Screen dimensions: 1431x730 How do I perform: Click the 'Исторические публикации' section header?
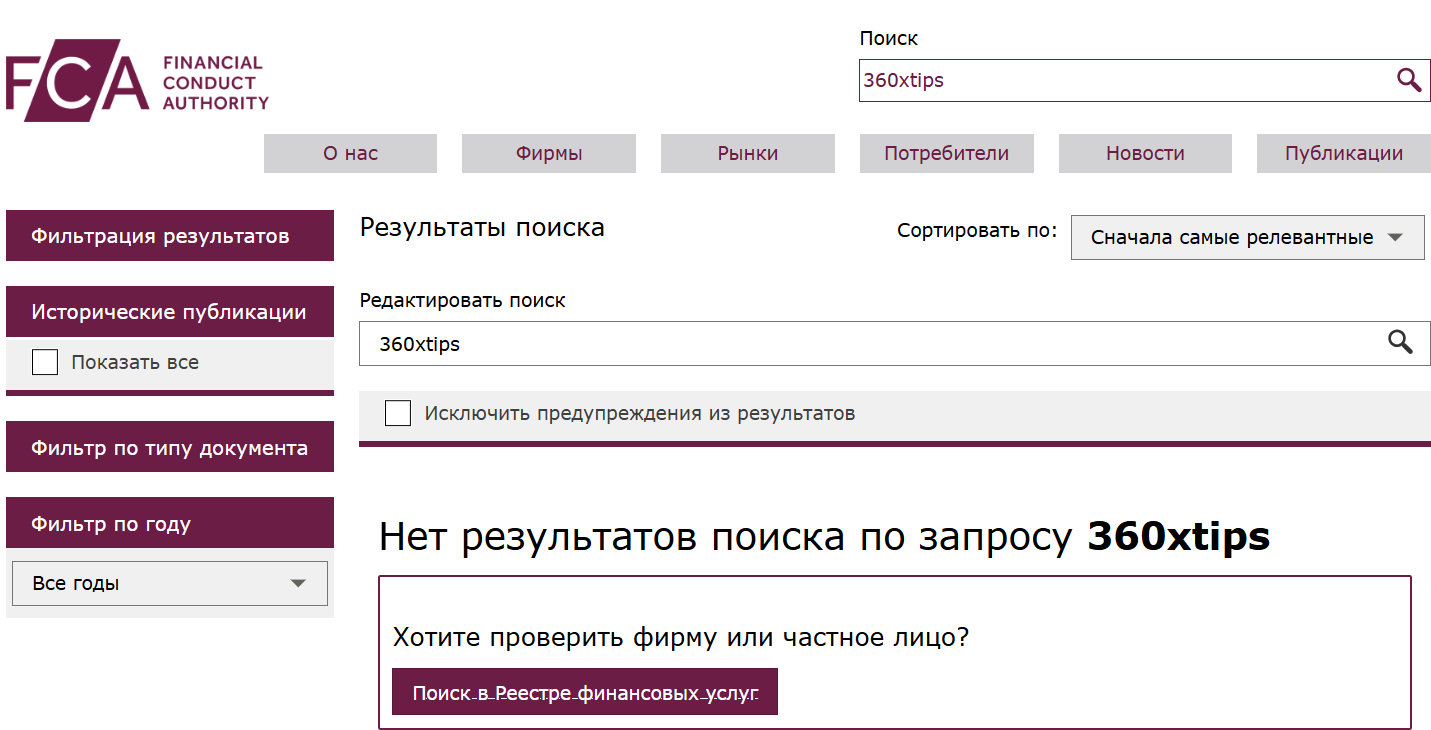click(169, 311)
